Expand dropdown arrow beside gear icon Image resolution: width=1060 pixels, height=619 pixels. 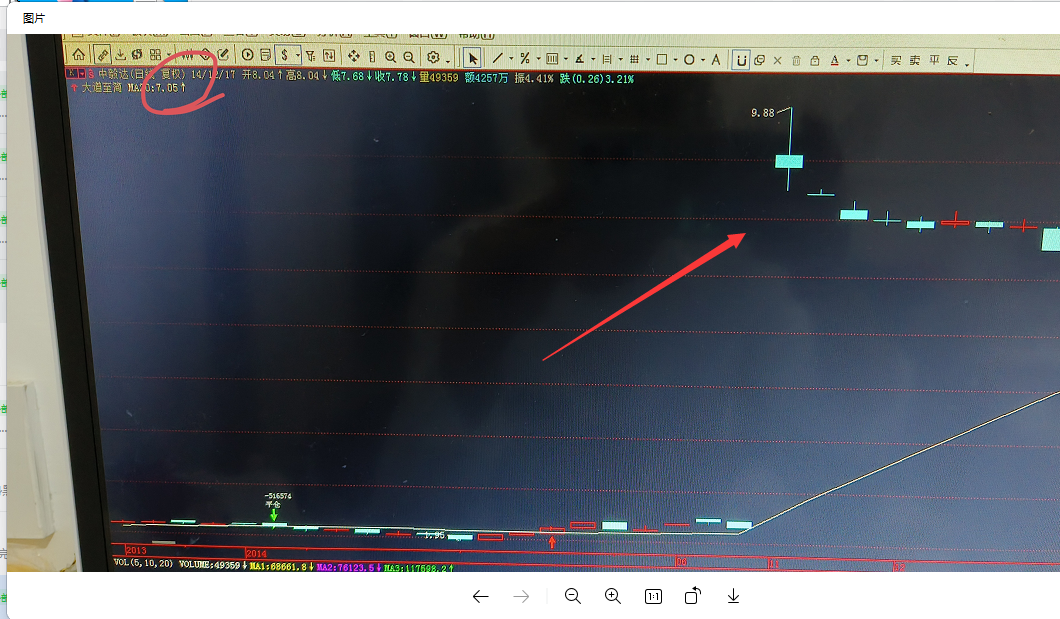tap(448, 61)
